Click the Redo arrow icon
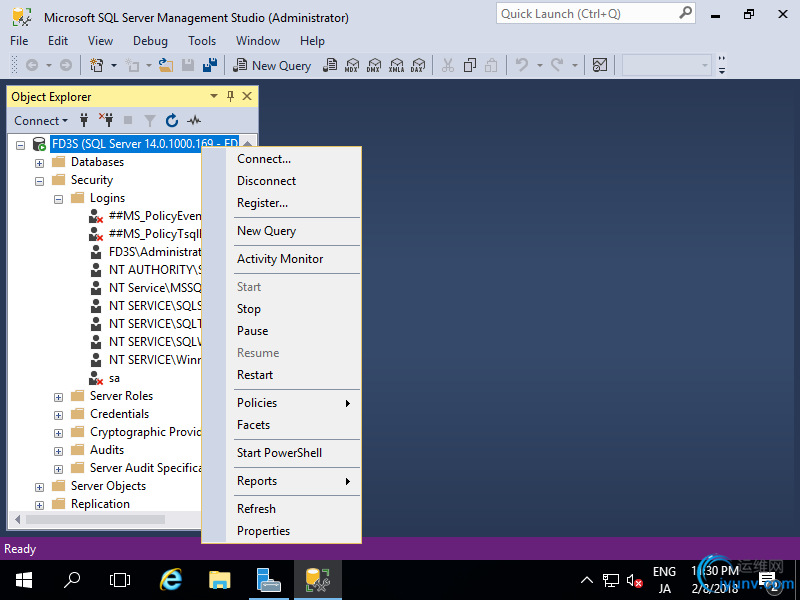The width and height of the screenshot is (800, 600). (x=557, y=65)
